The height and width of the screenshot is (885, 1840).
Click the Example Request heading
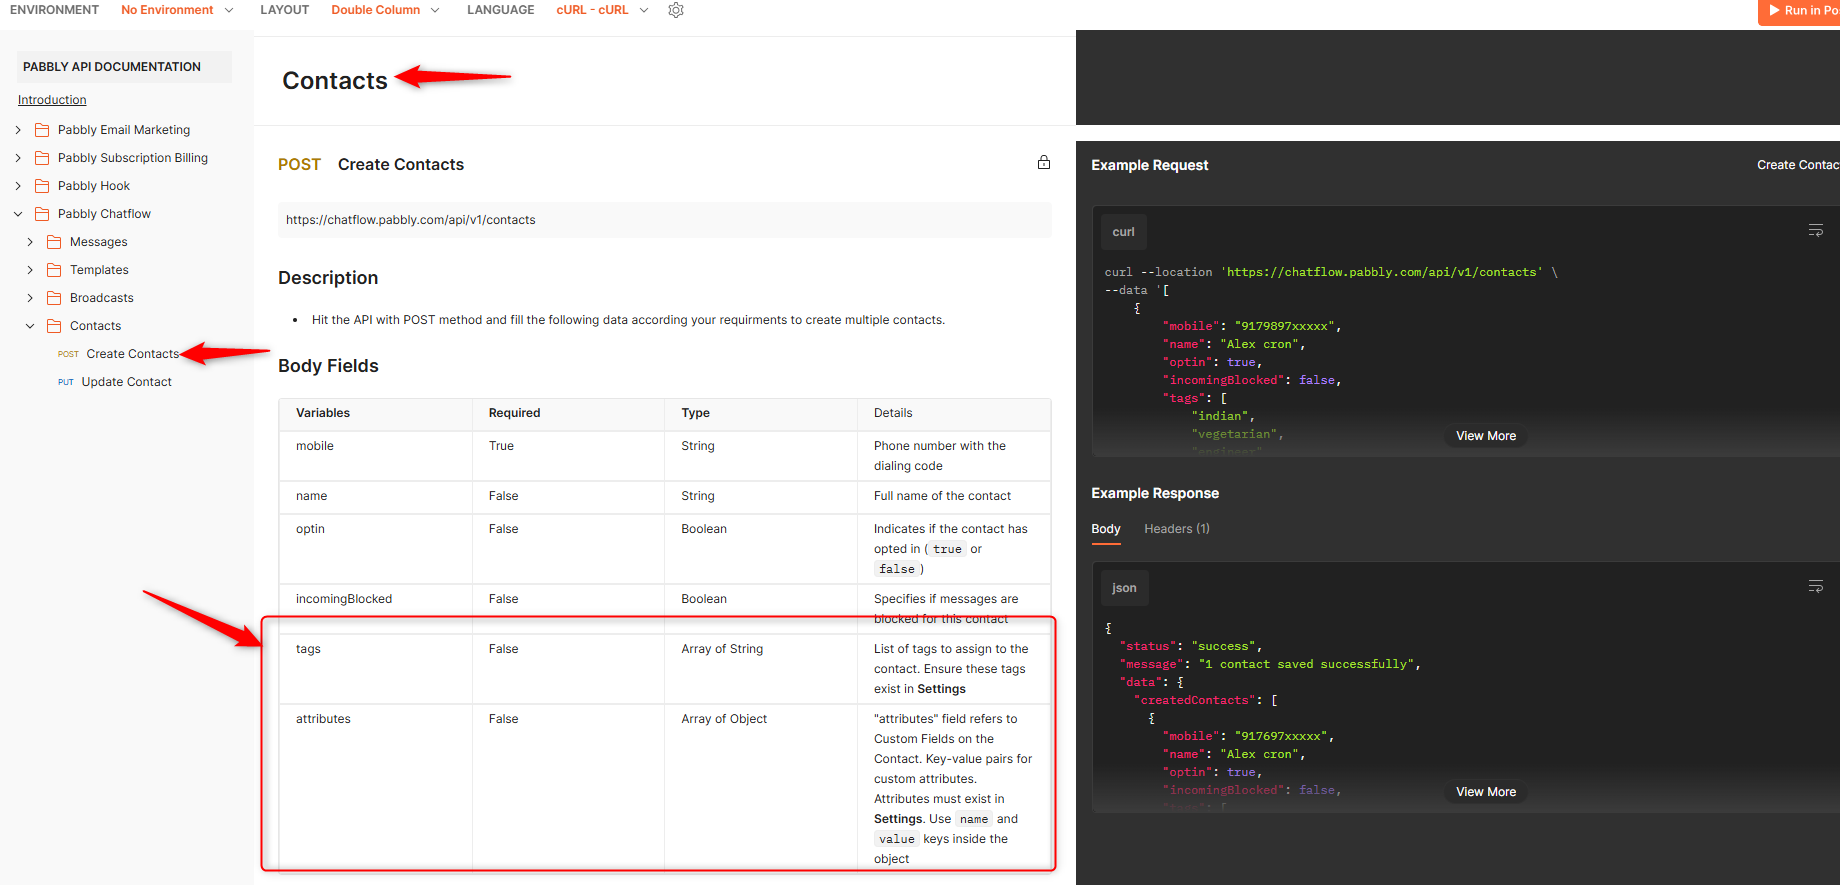pos(1150,165)
